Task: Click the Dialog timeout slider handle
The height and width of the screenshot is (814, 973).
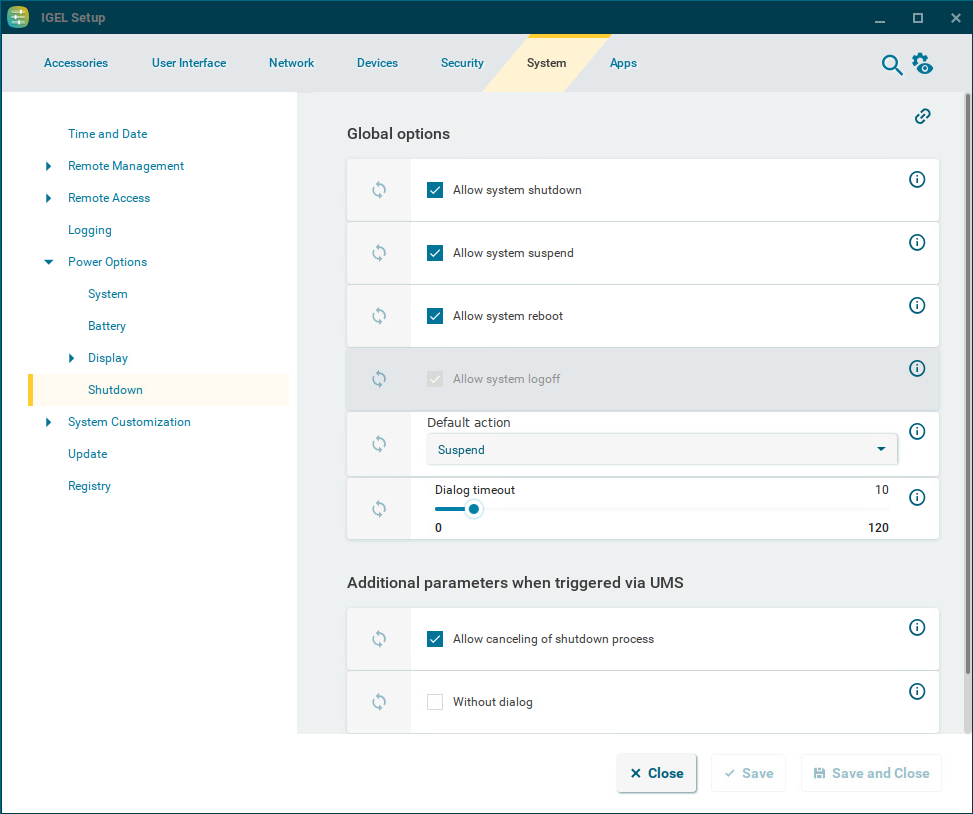Action: tap(474, 509)
